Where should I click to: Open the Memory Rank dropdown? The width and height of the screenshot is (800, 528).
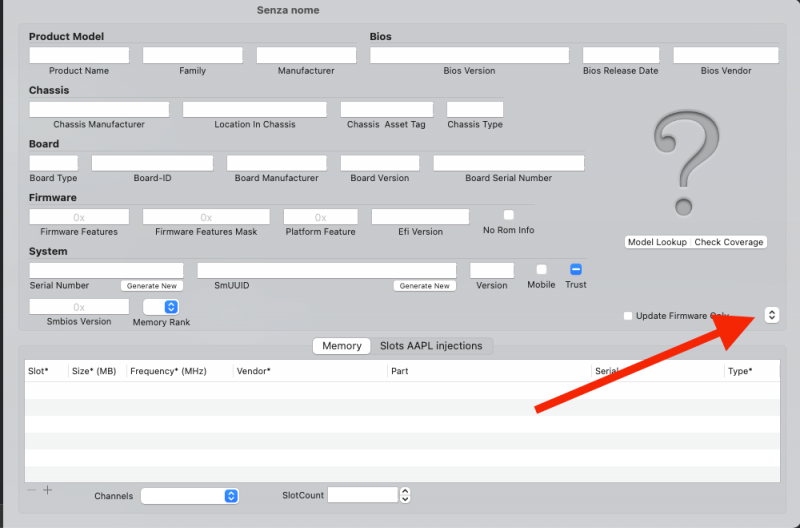(x=161, y=307)
